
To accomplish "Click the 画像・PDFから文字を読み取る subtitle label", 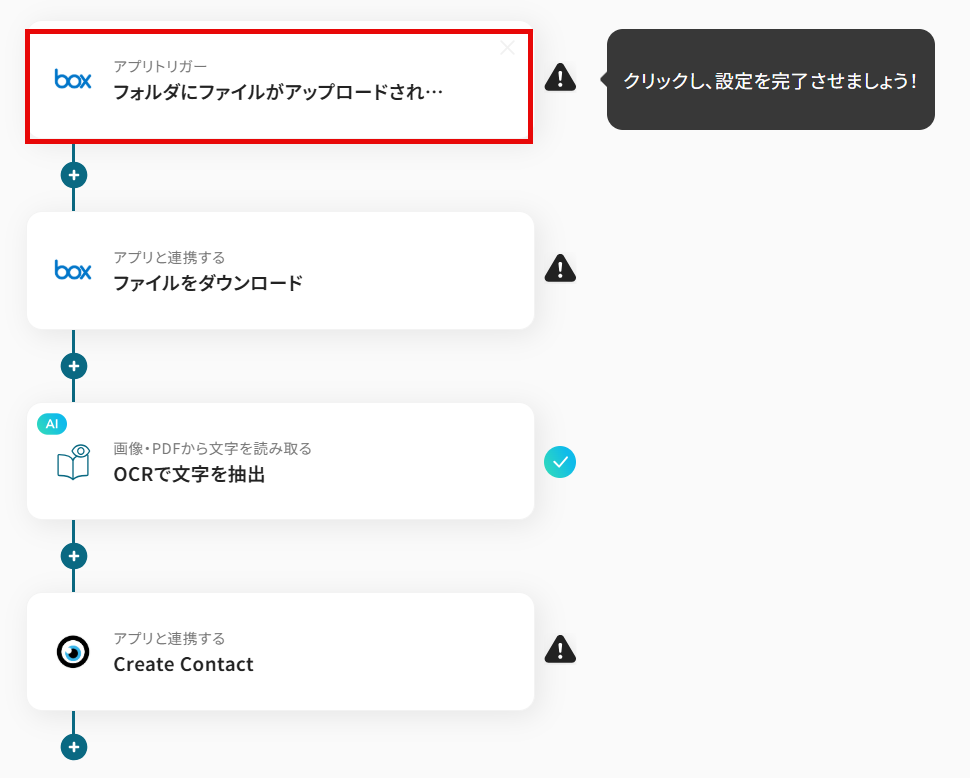I will (212, 448).
